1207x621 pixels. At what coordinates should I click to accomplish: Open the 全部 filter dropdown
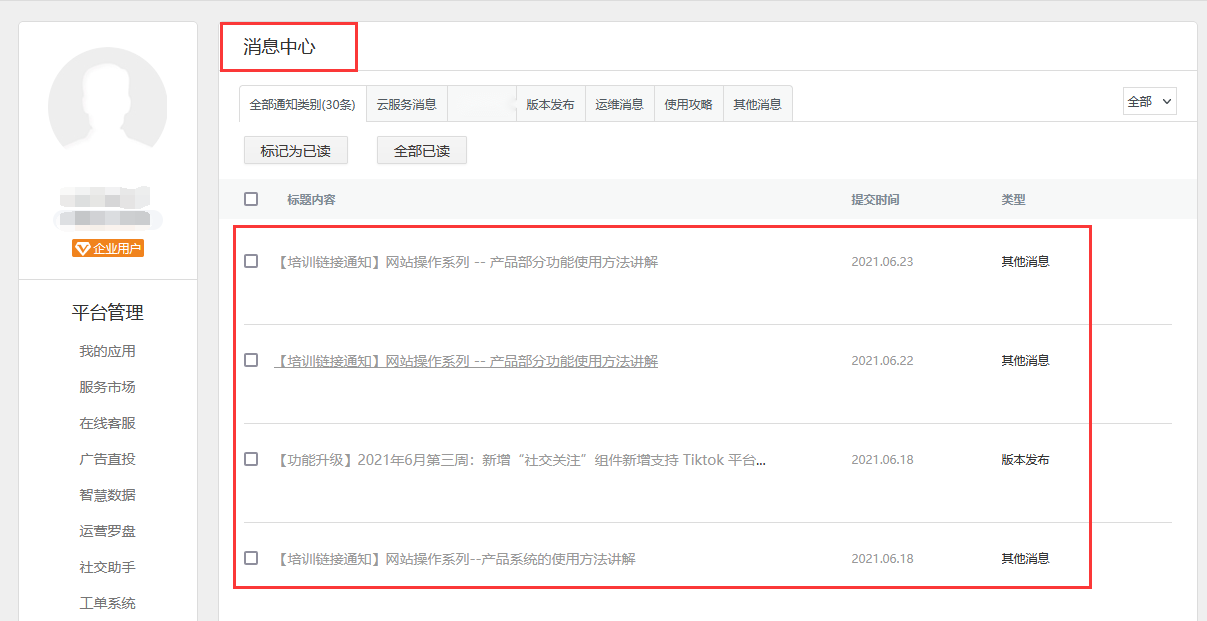coord(1149,102)
